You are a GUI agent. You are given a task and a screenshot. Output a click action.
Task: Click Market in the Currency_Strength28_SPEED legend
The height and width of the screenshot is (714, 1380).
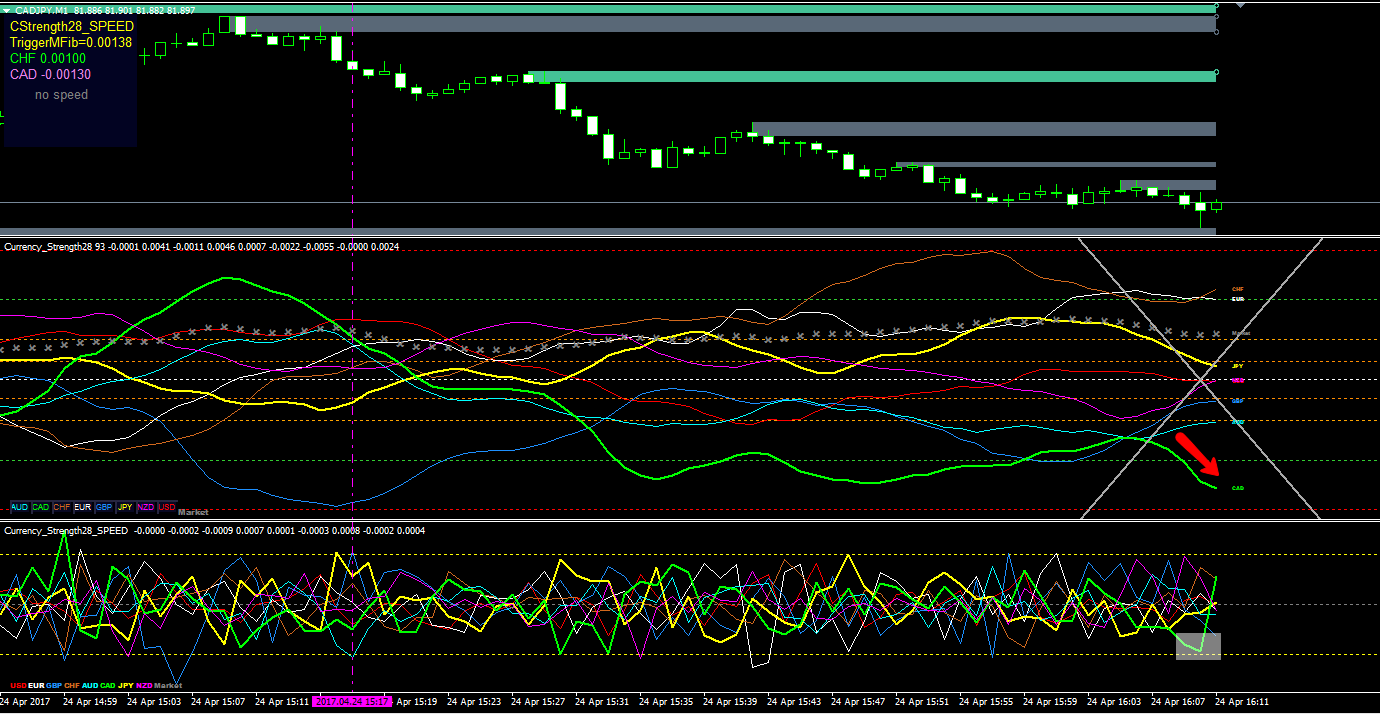168,686
